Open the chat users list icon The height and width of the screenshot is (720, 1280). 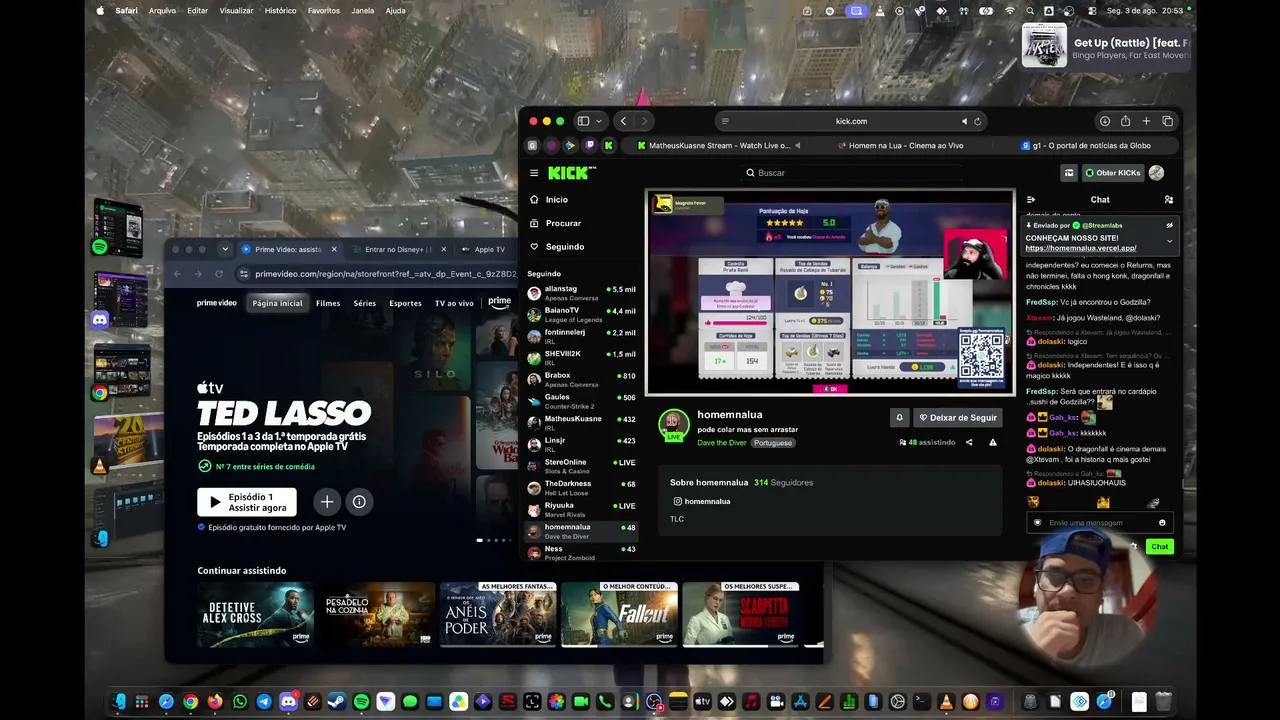pos(1169,200)
